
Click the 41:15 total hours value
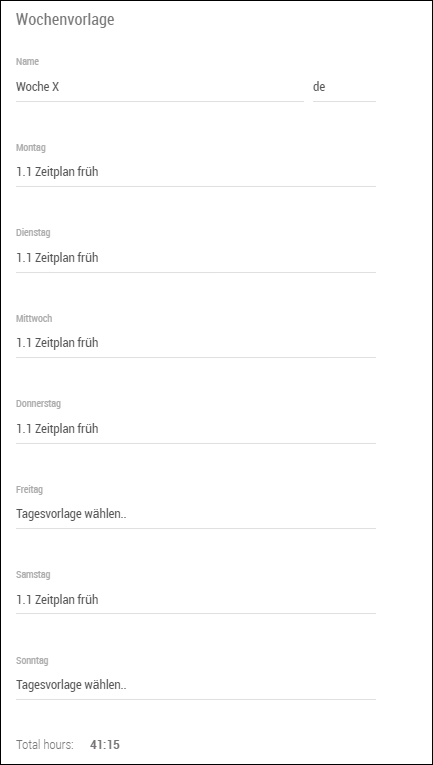105,745
